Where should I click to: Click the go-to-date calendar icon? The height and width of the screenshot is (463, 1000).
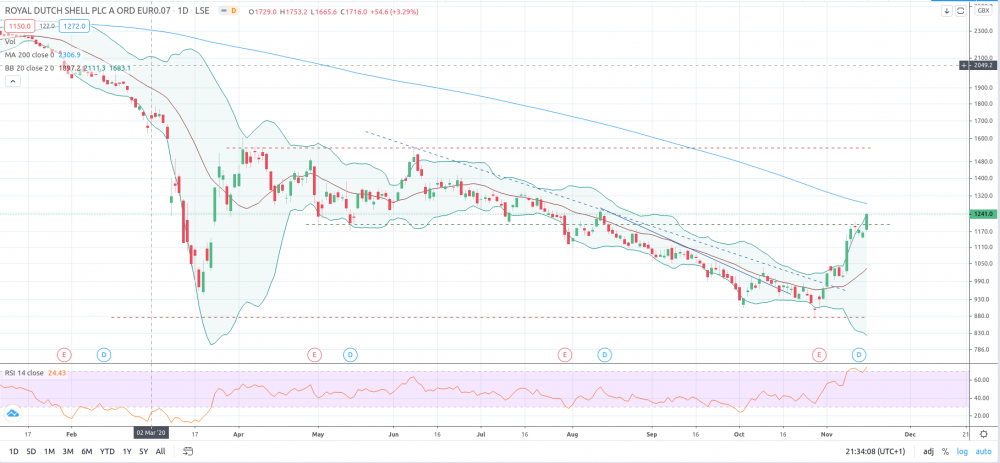[x=188, y=451]
